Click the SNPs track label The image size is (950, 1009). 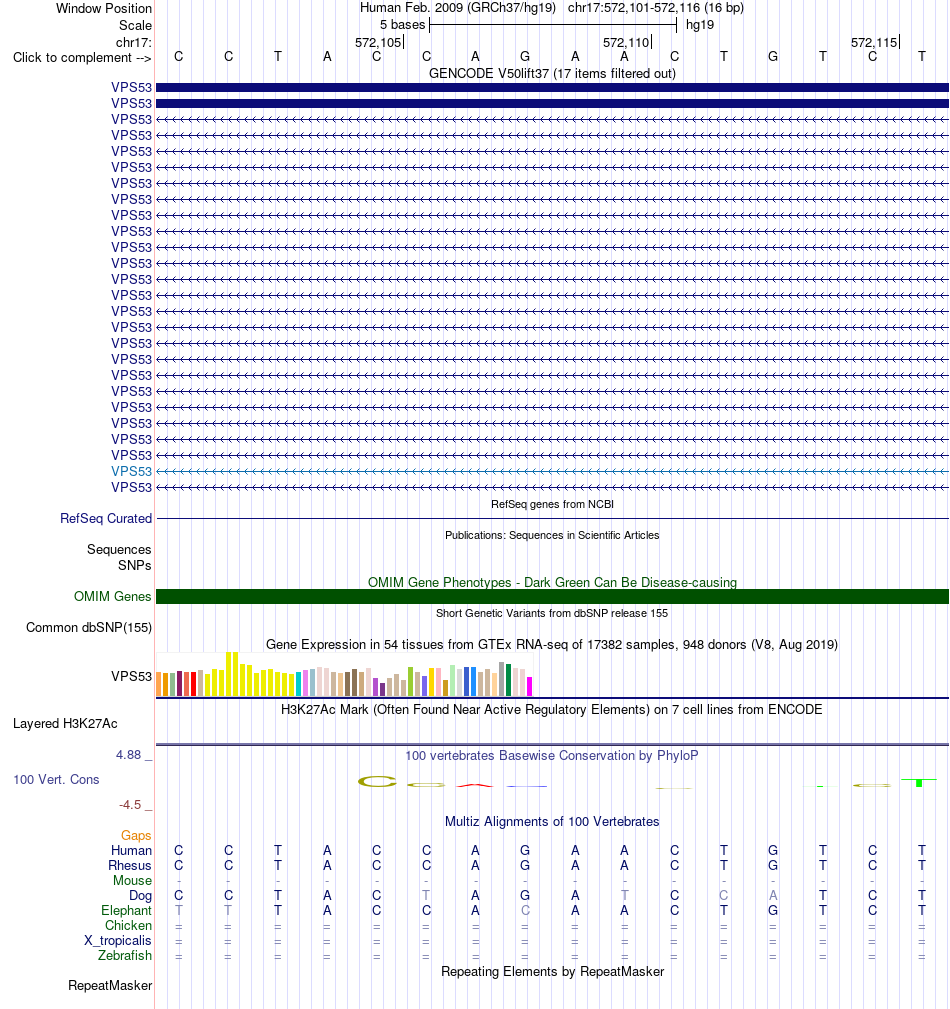click(x=135, y=565)
